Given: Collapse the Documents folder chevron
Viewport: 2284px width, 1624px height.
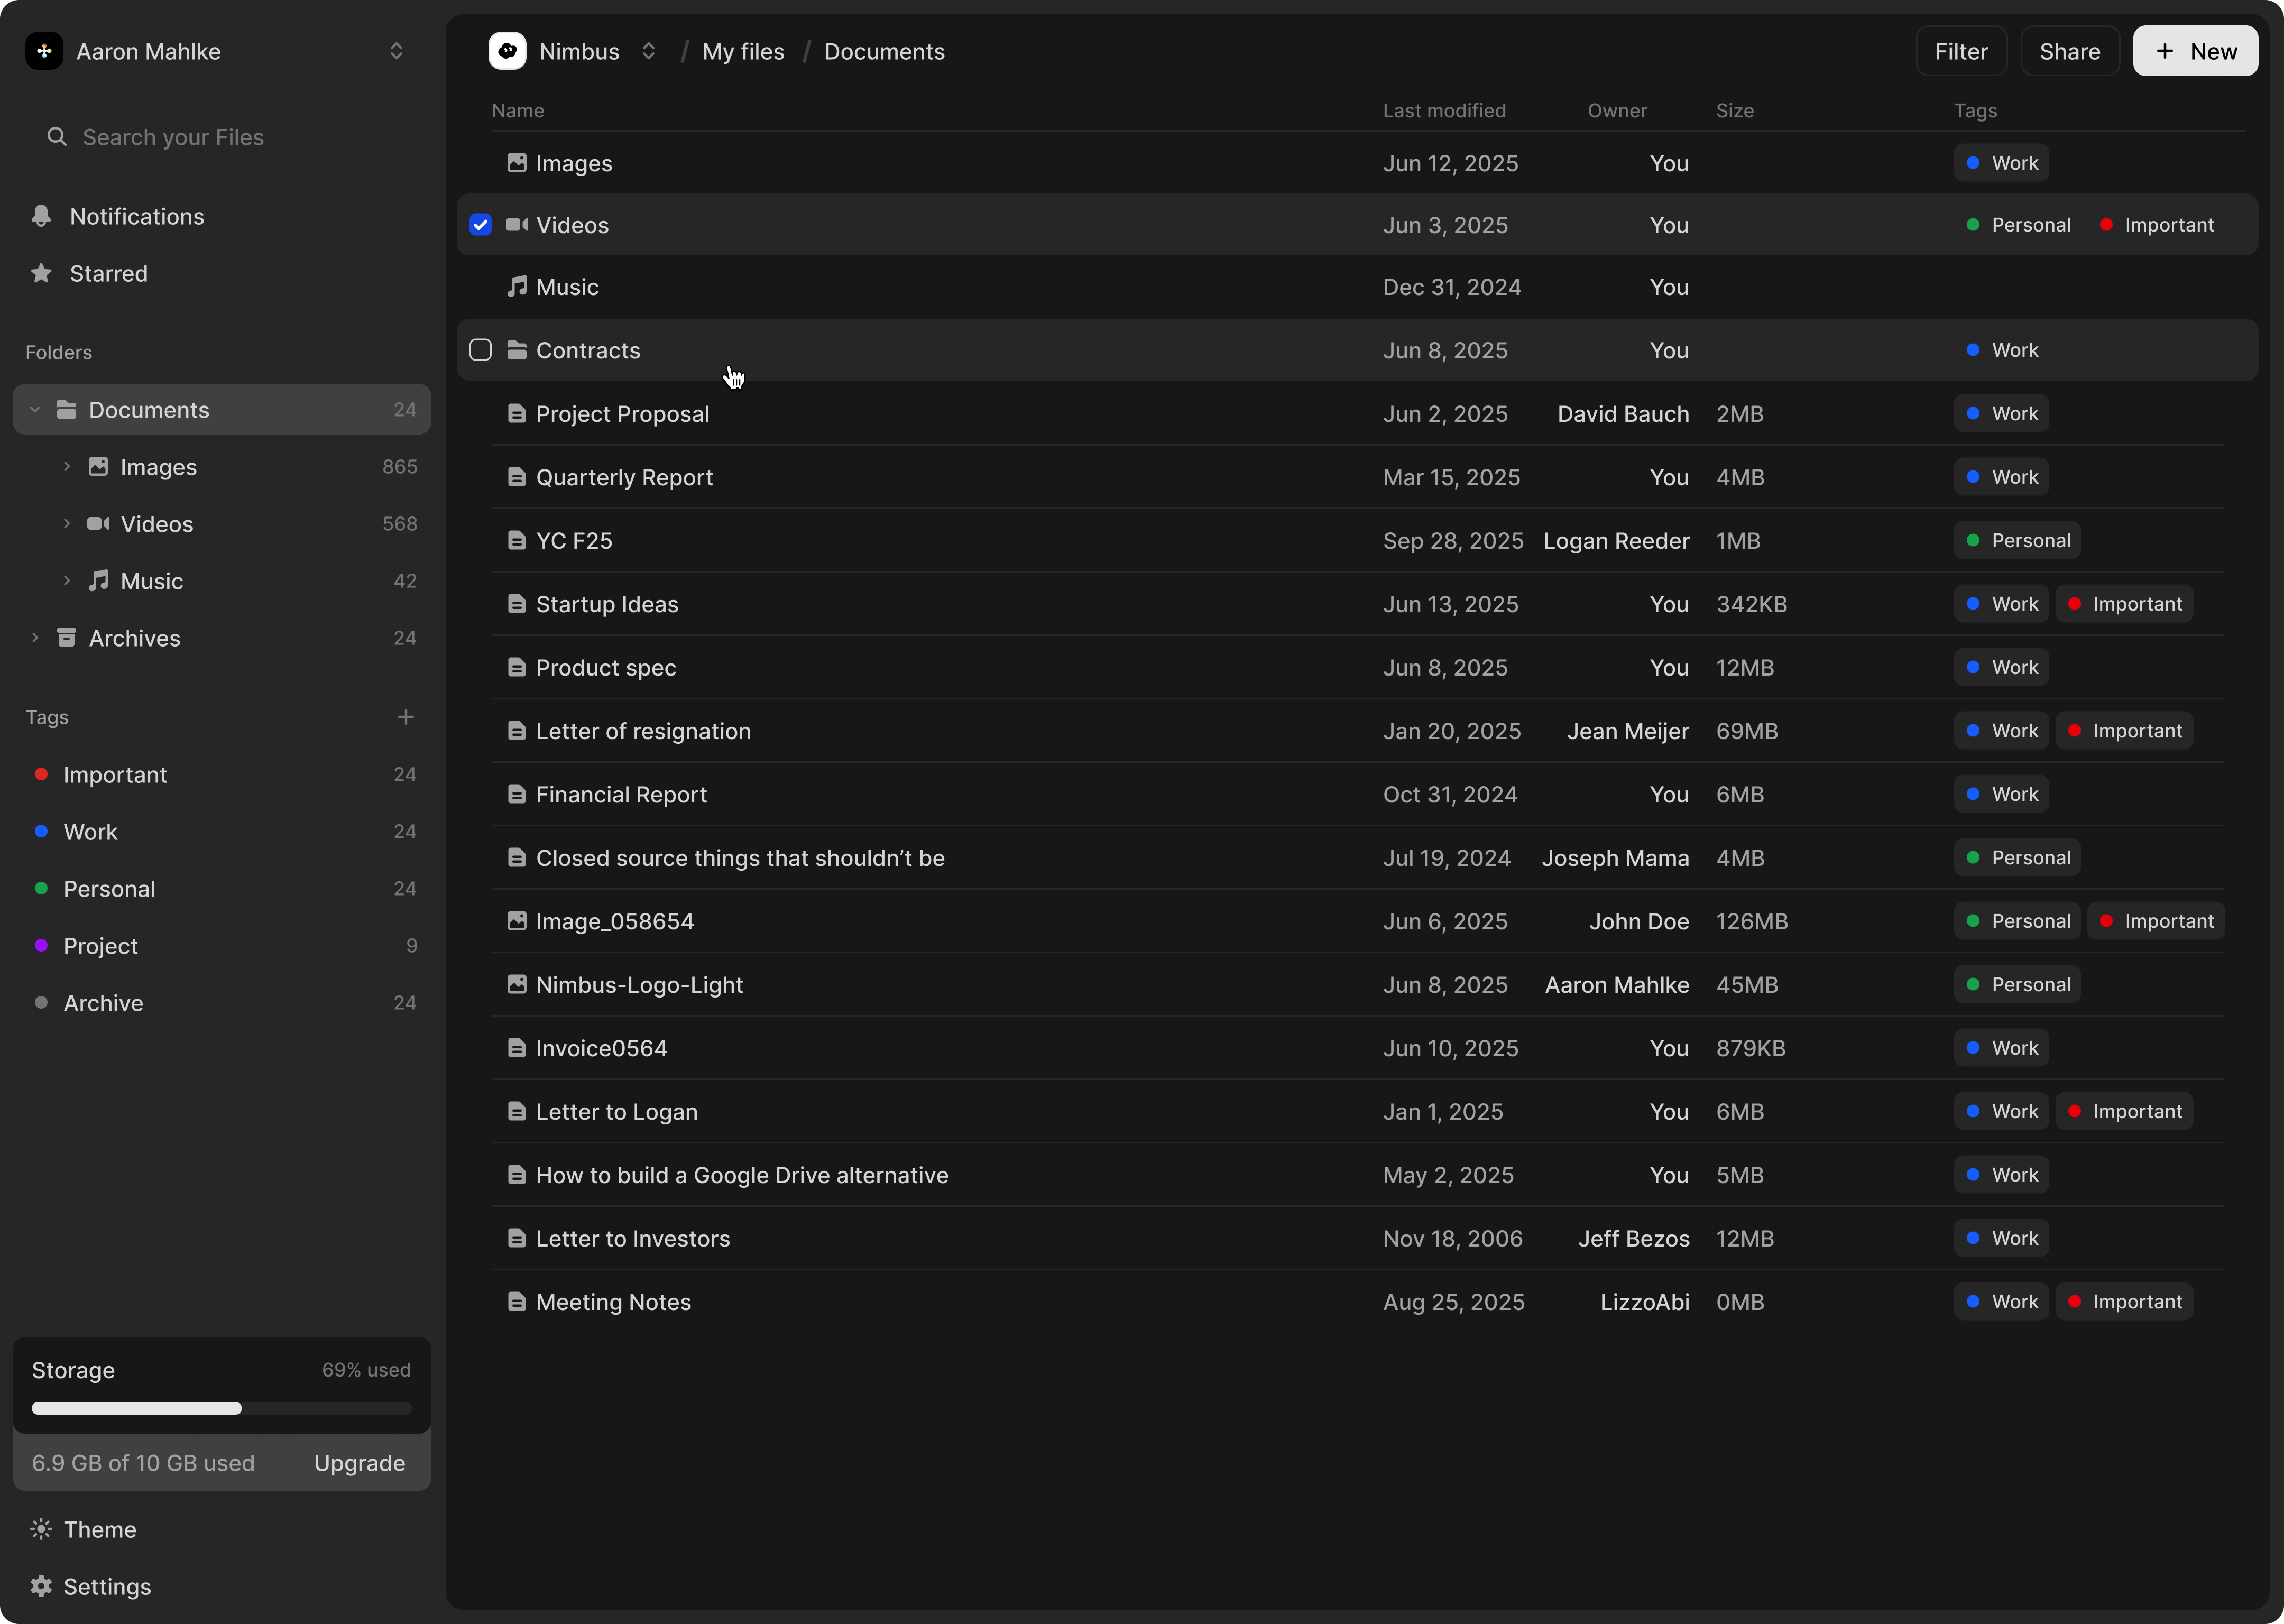Looking at the screenshot, I should click(35, 410).
